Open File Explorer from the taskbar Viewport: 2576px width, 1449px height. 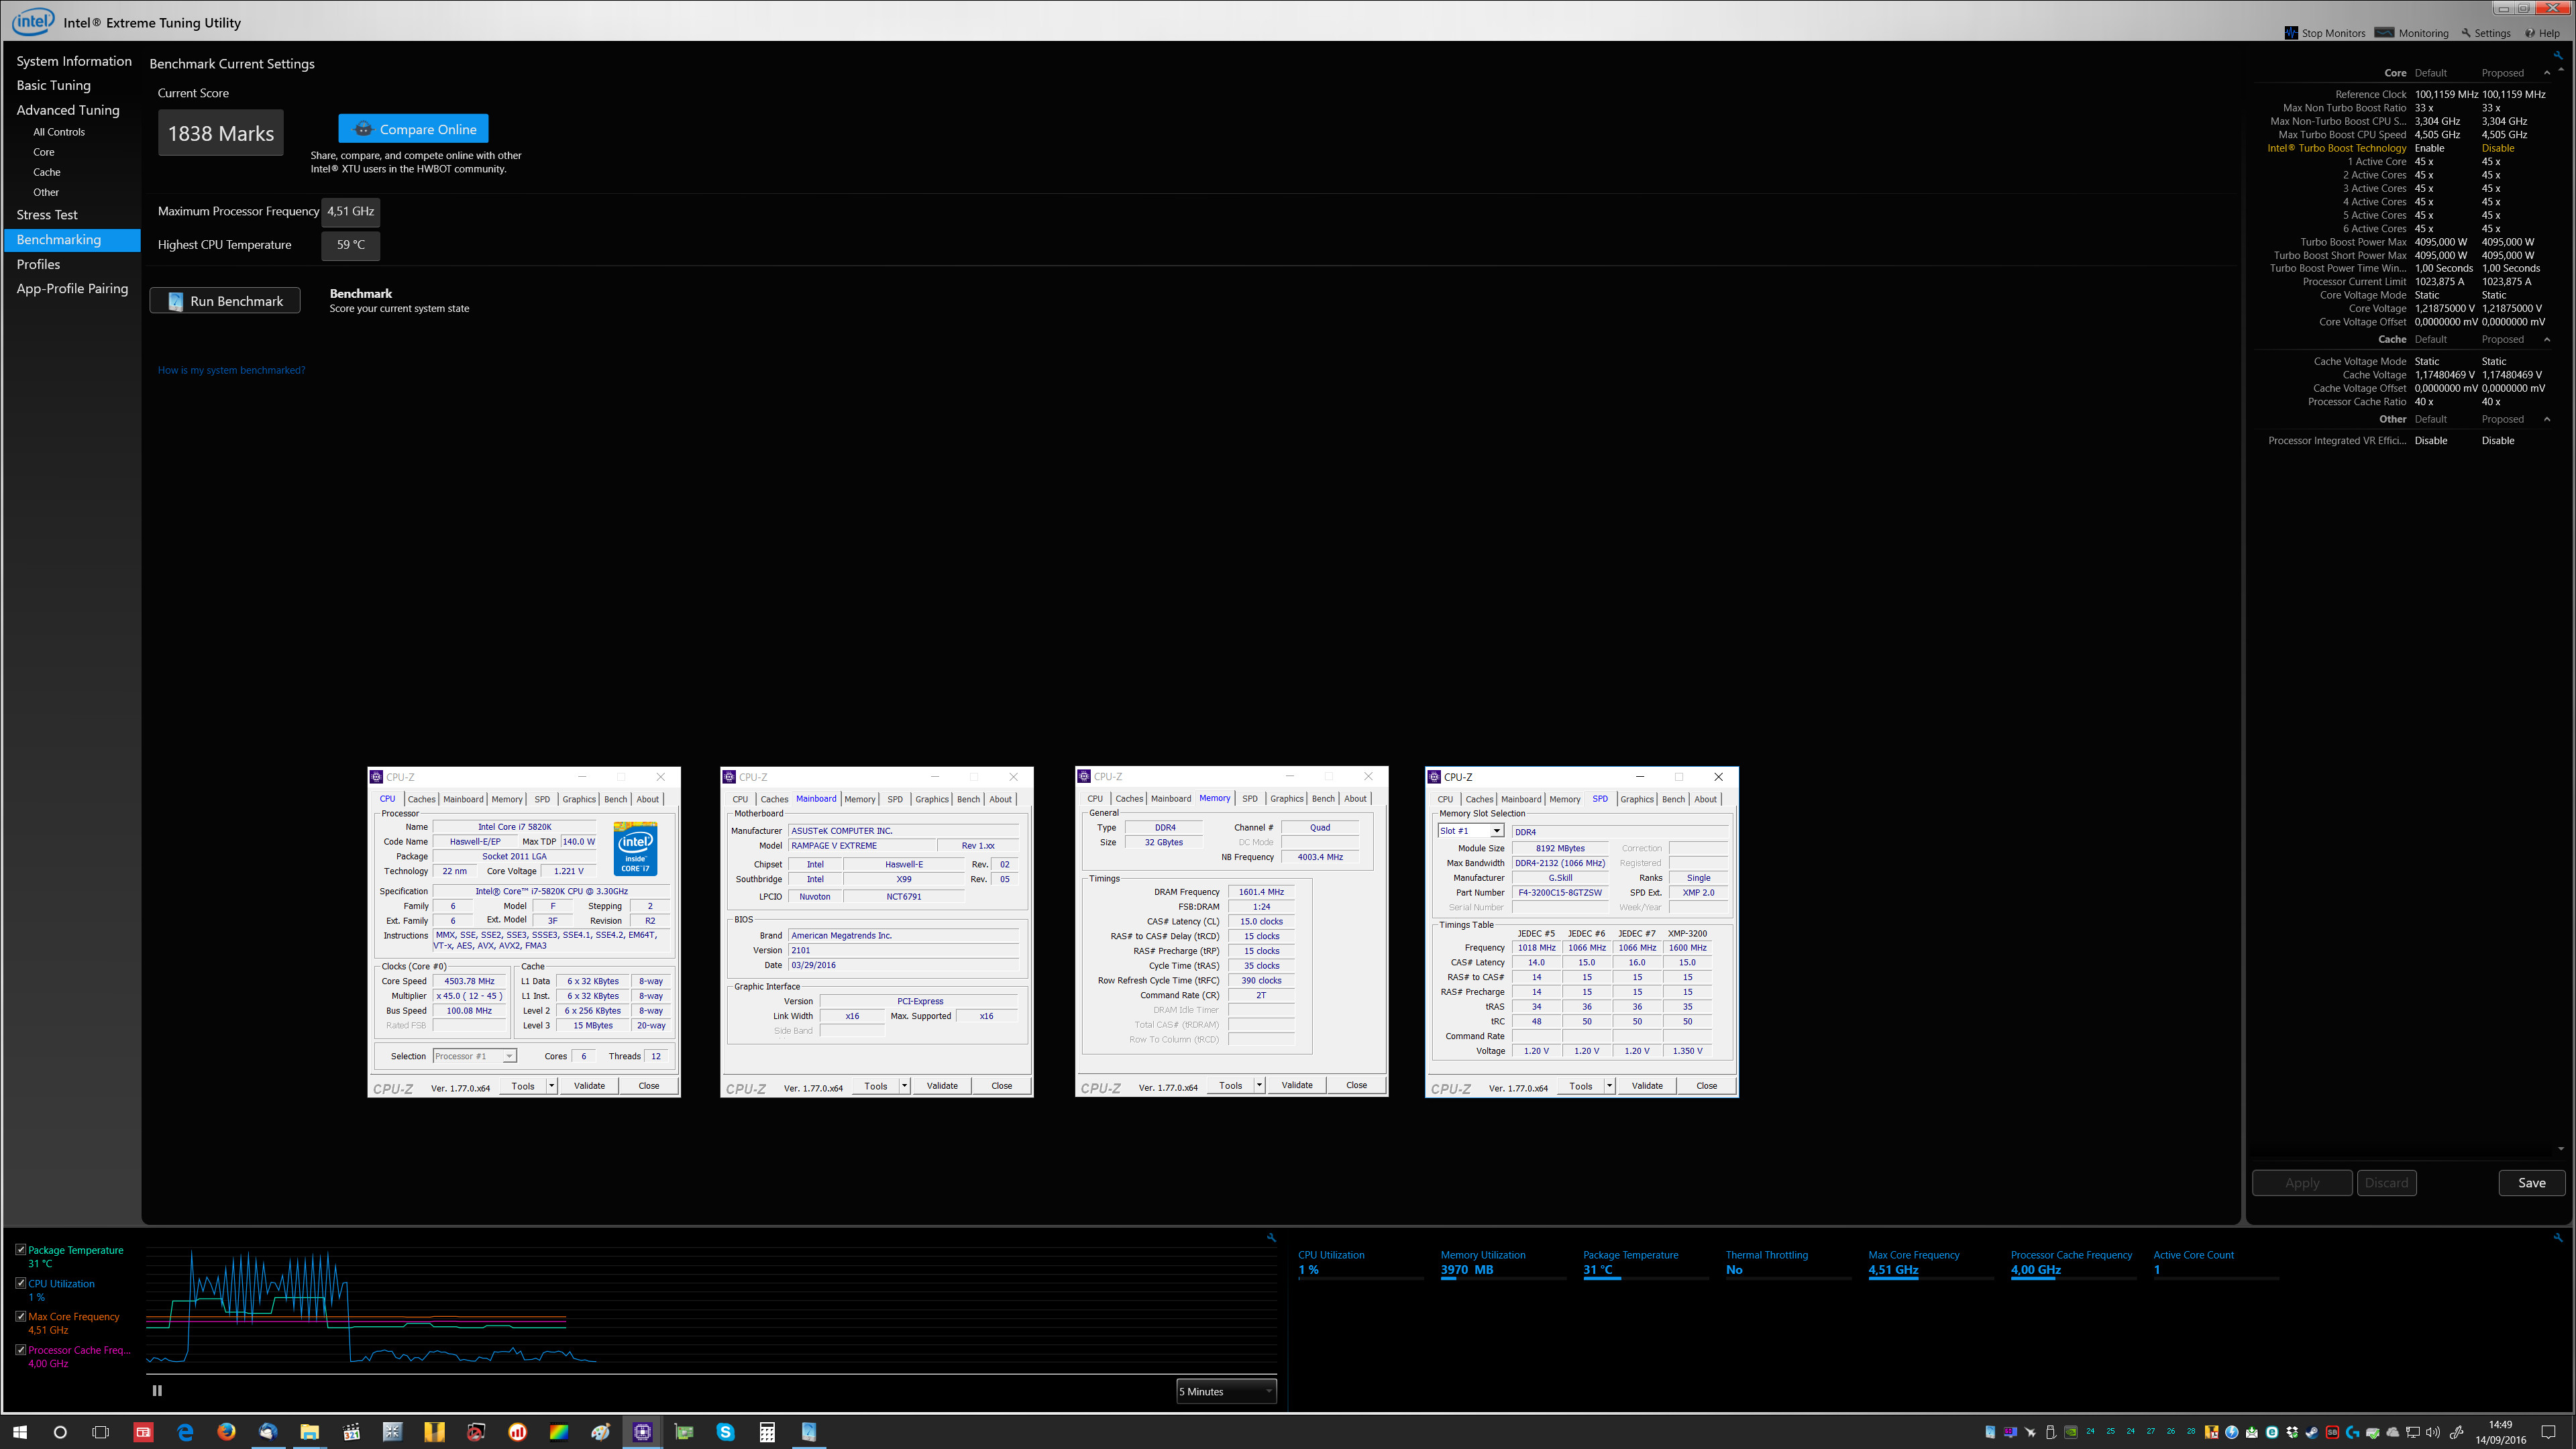tap(309, 1432)
